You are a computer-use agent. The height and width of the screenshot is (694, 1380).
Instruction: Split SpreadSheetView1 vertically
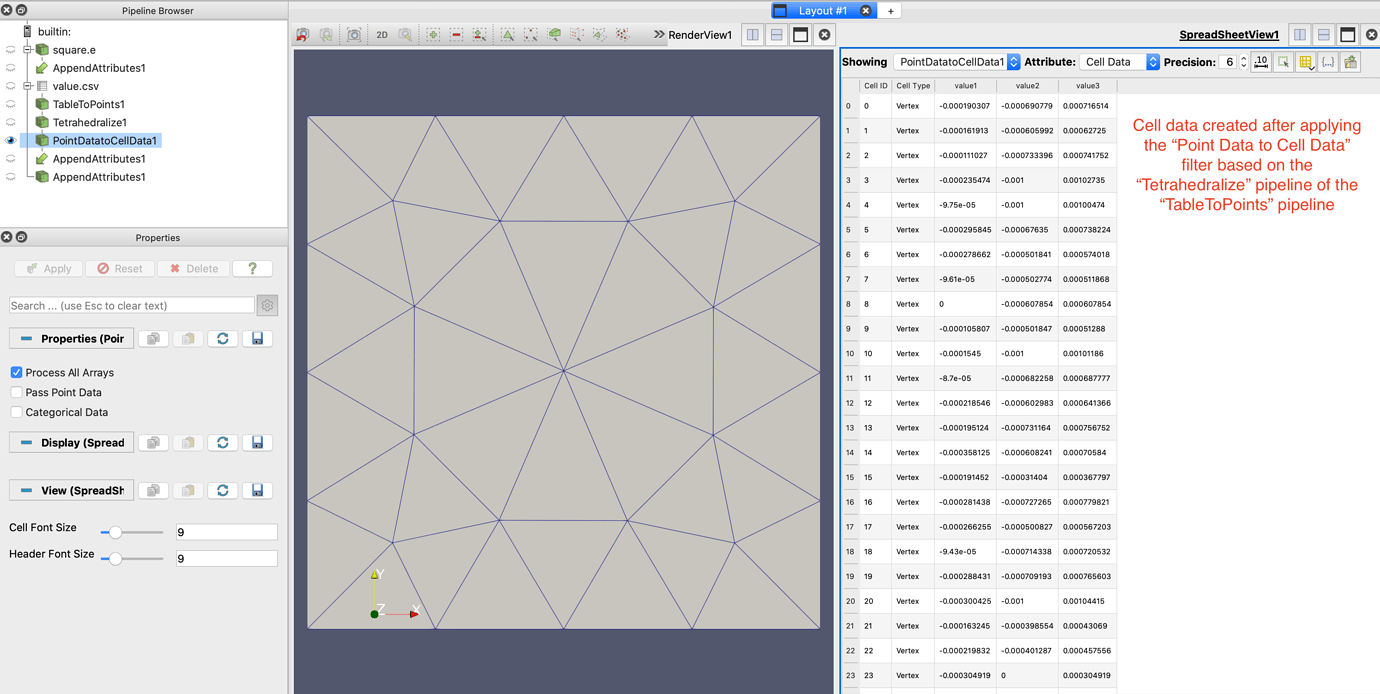pyautogui.click(x=1324, y=35)
